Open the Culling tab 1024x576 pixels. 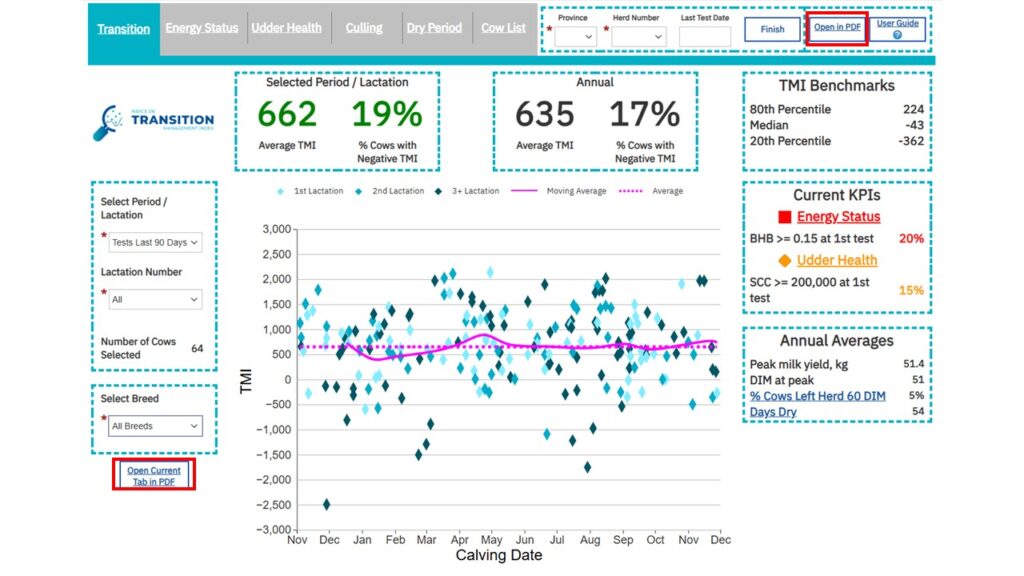click(364, 28)
